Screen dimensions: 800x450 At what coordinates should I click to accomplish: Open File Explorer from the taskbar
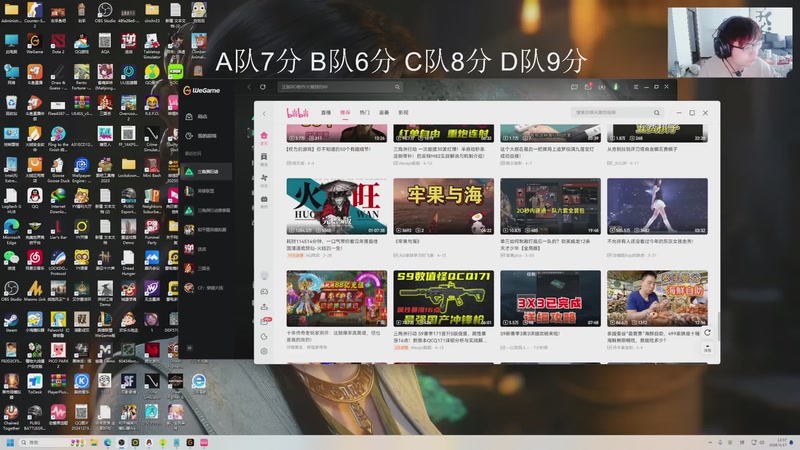pyautogui.click(x=94, y=442)
